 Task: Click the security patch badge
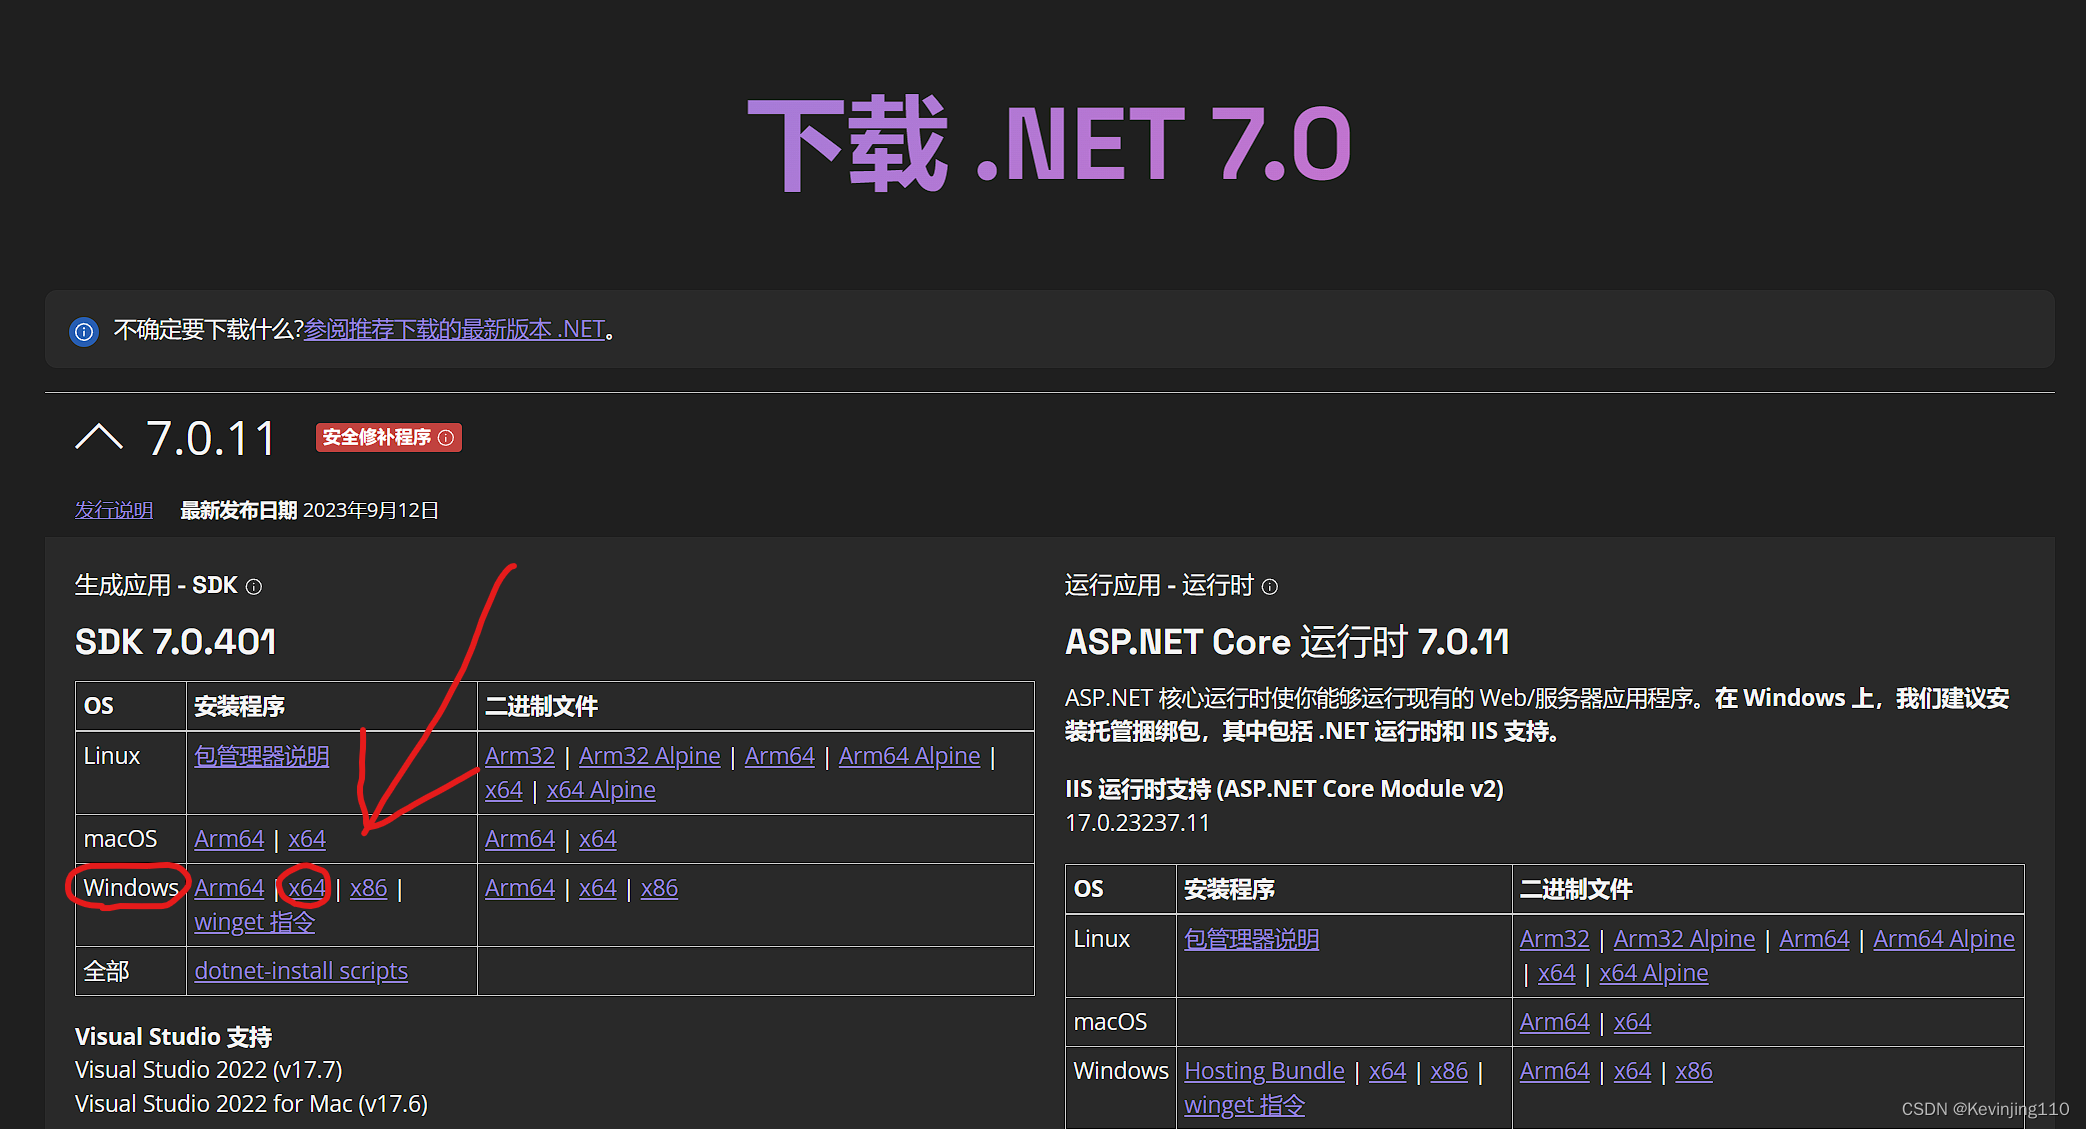point(377,438)
